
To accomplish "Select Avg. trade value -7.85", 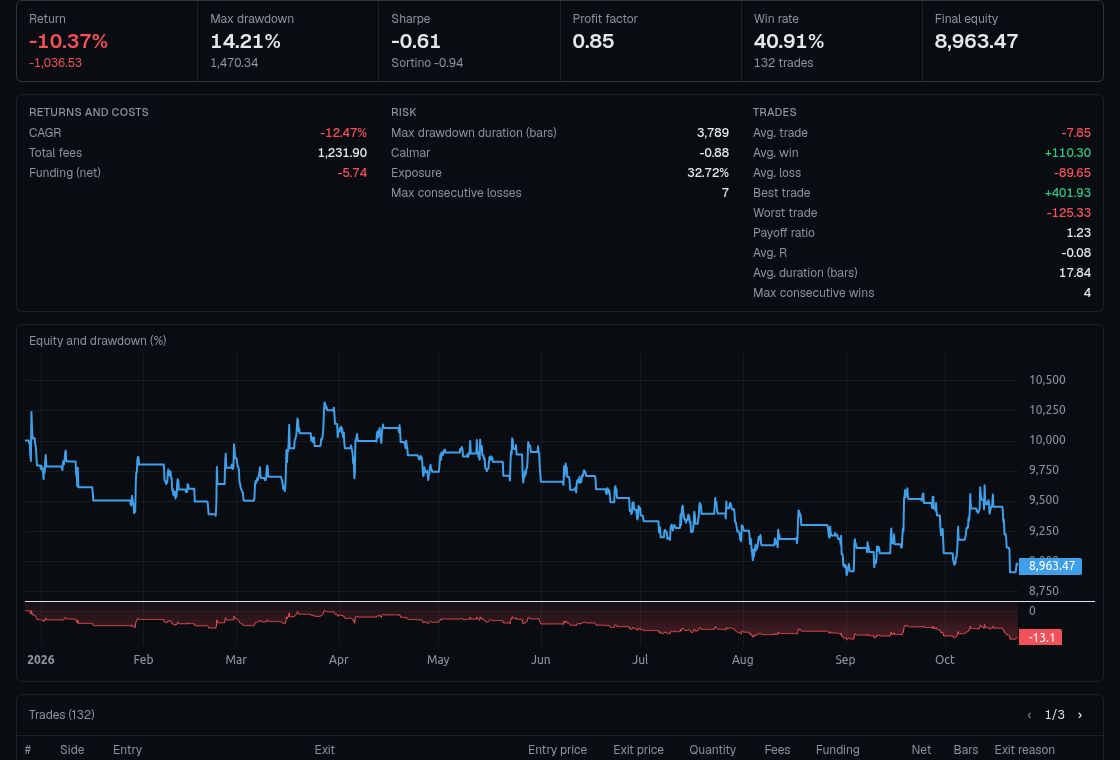I will point(1076,133).
